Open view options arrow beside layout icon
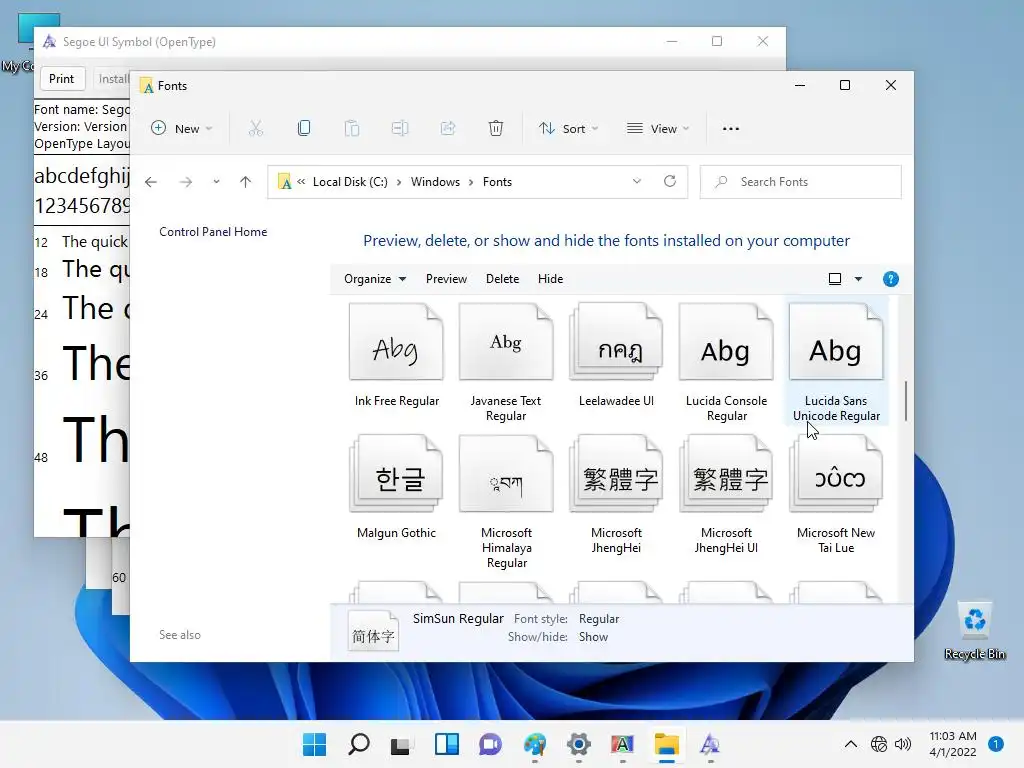 [858, 279]
